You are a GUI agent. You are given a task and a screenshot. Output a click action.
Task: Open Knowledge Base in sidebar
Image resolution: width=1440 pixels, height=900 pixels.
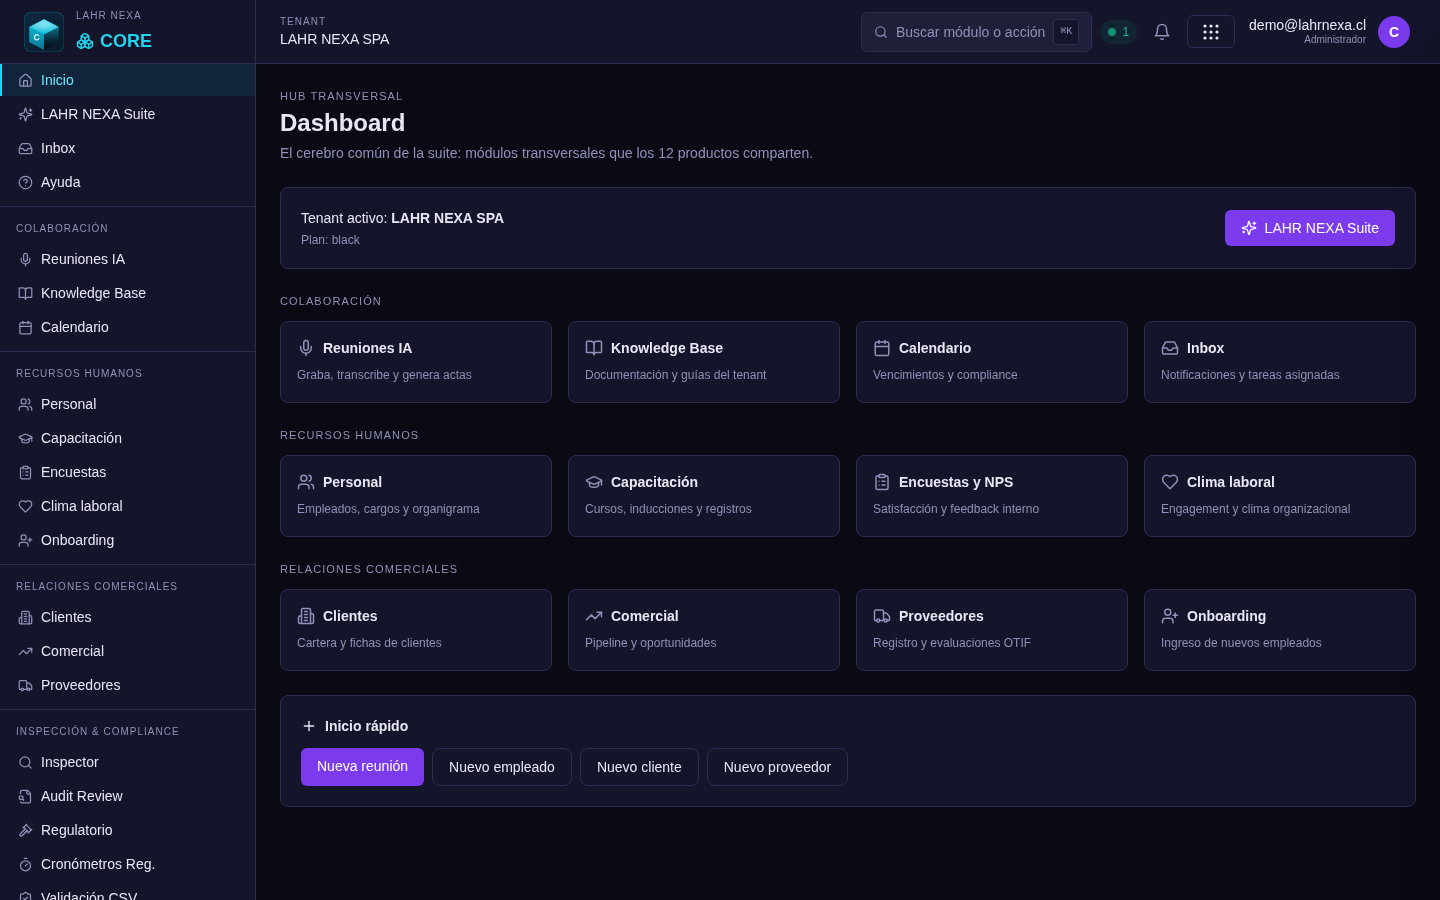[128, 293]
